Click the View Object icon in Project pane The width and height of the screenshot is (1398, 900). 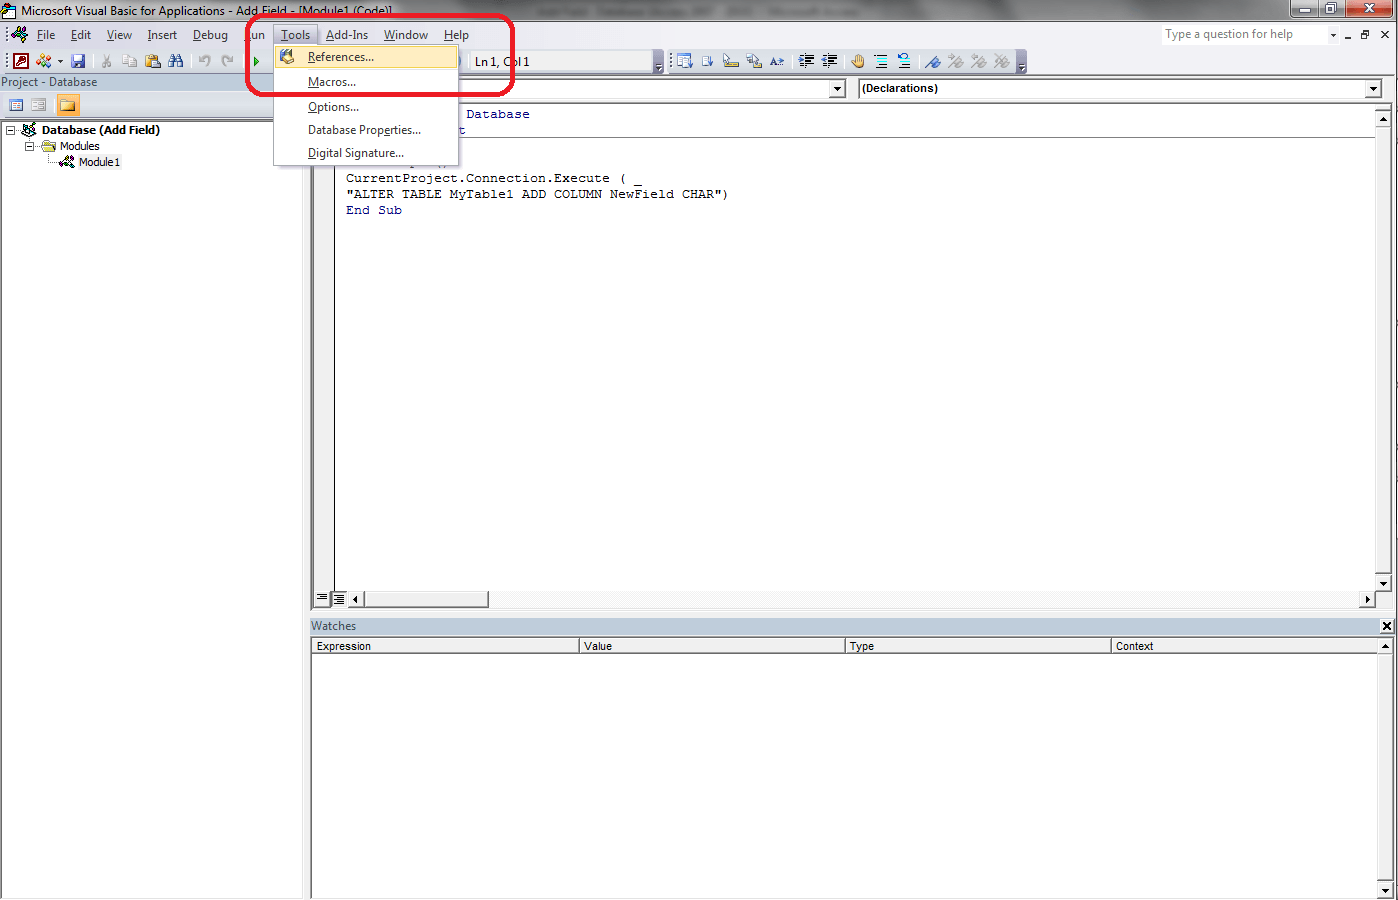[39, 105]
